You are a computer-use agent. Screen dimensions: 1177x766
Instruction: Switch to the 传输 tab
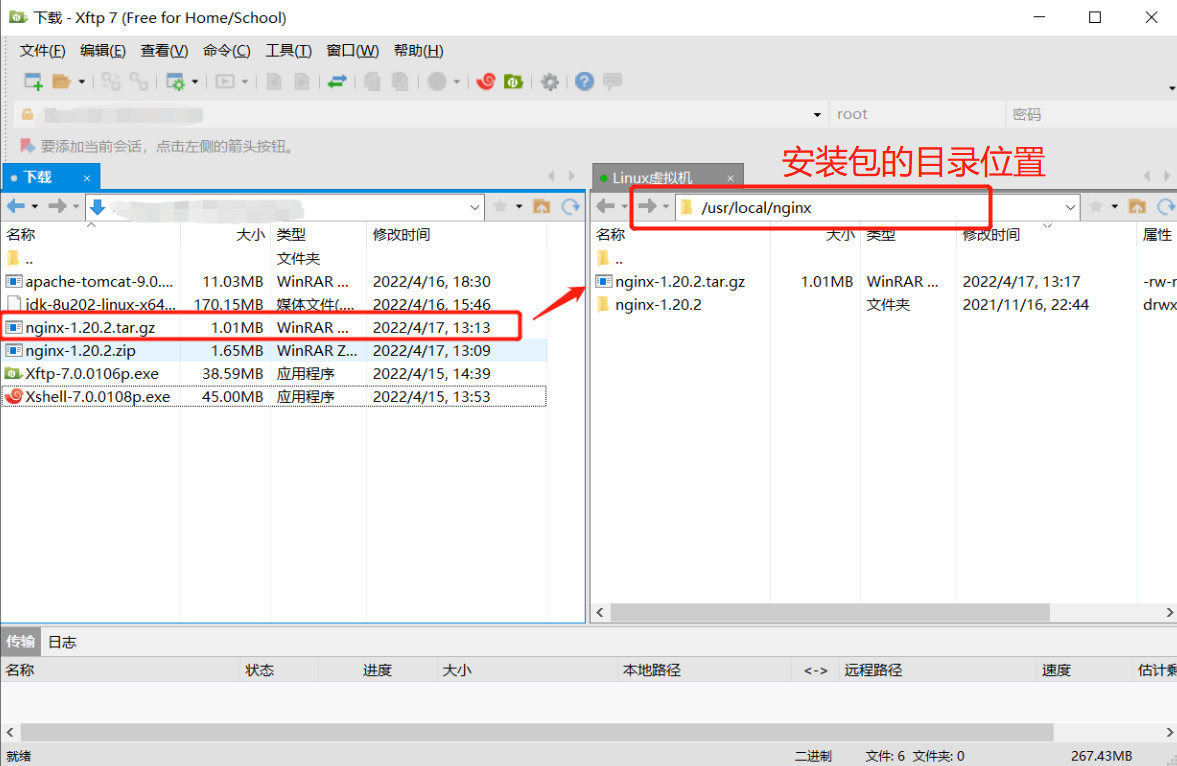pos(20,641)
